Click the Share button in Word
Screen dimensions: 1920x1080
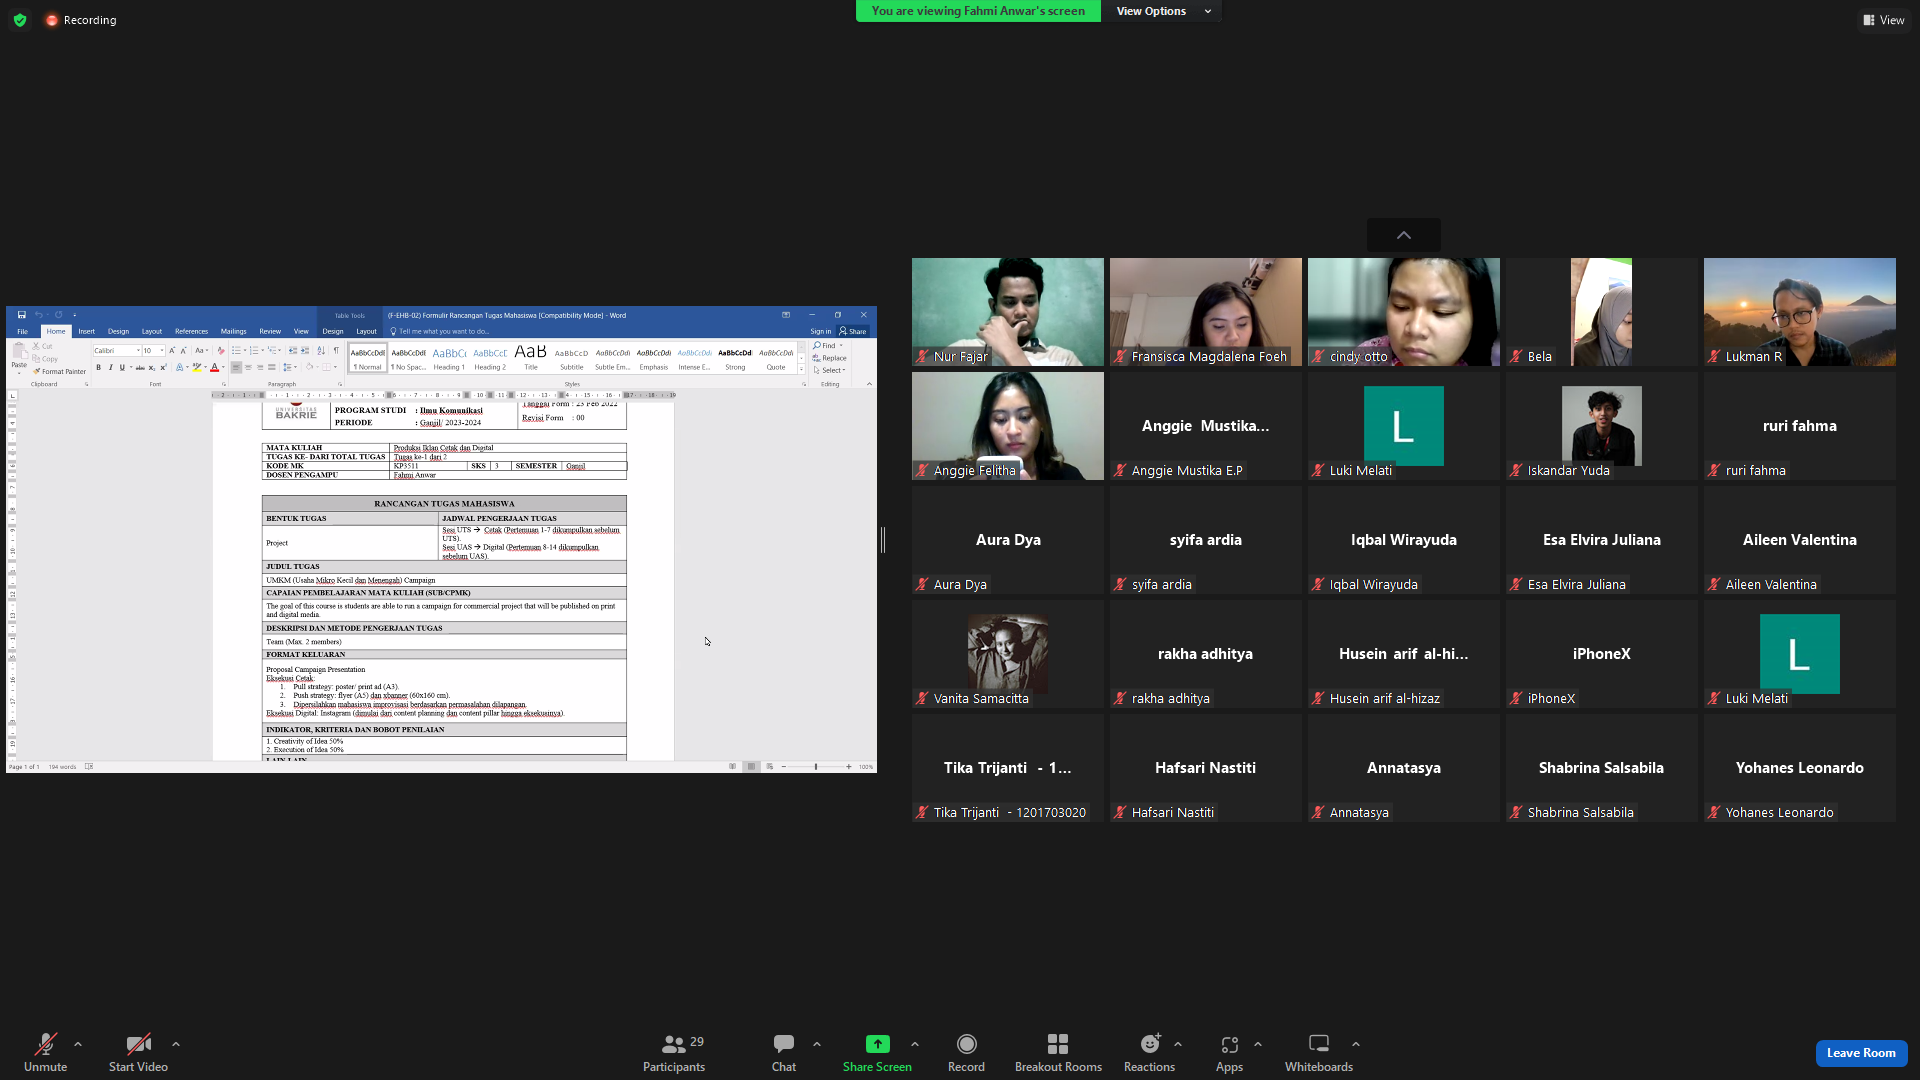point(853,331)
